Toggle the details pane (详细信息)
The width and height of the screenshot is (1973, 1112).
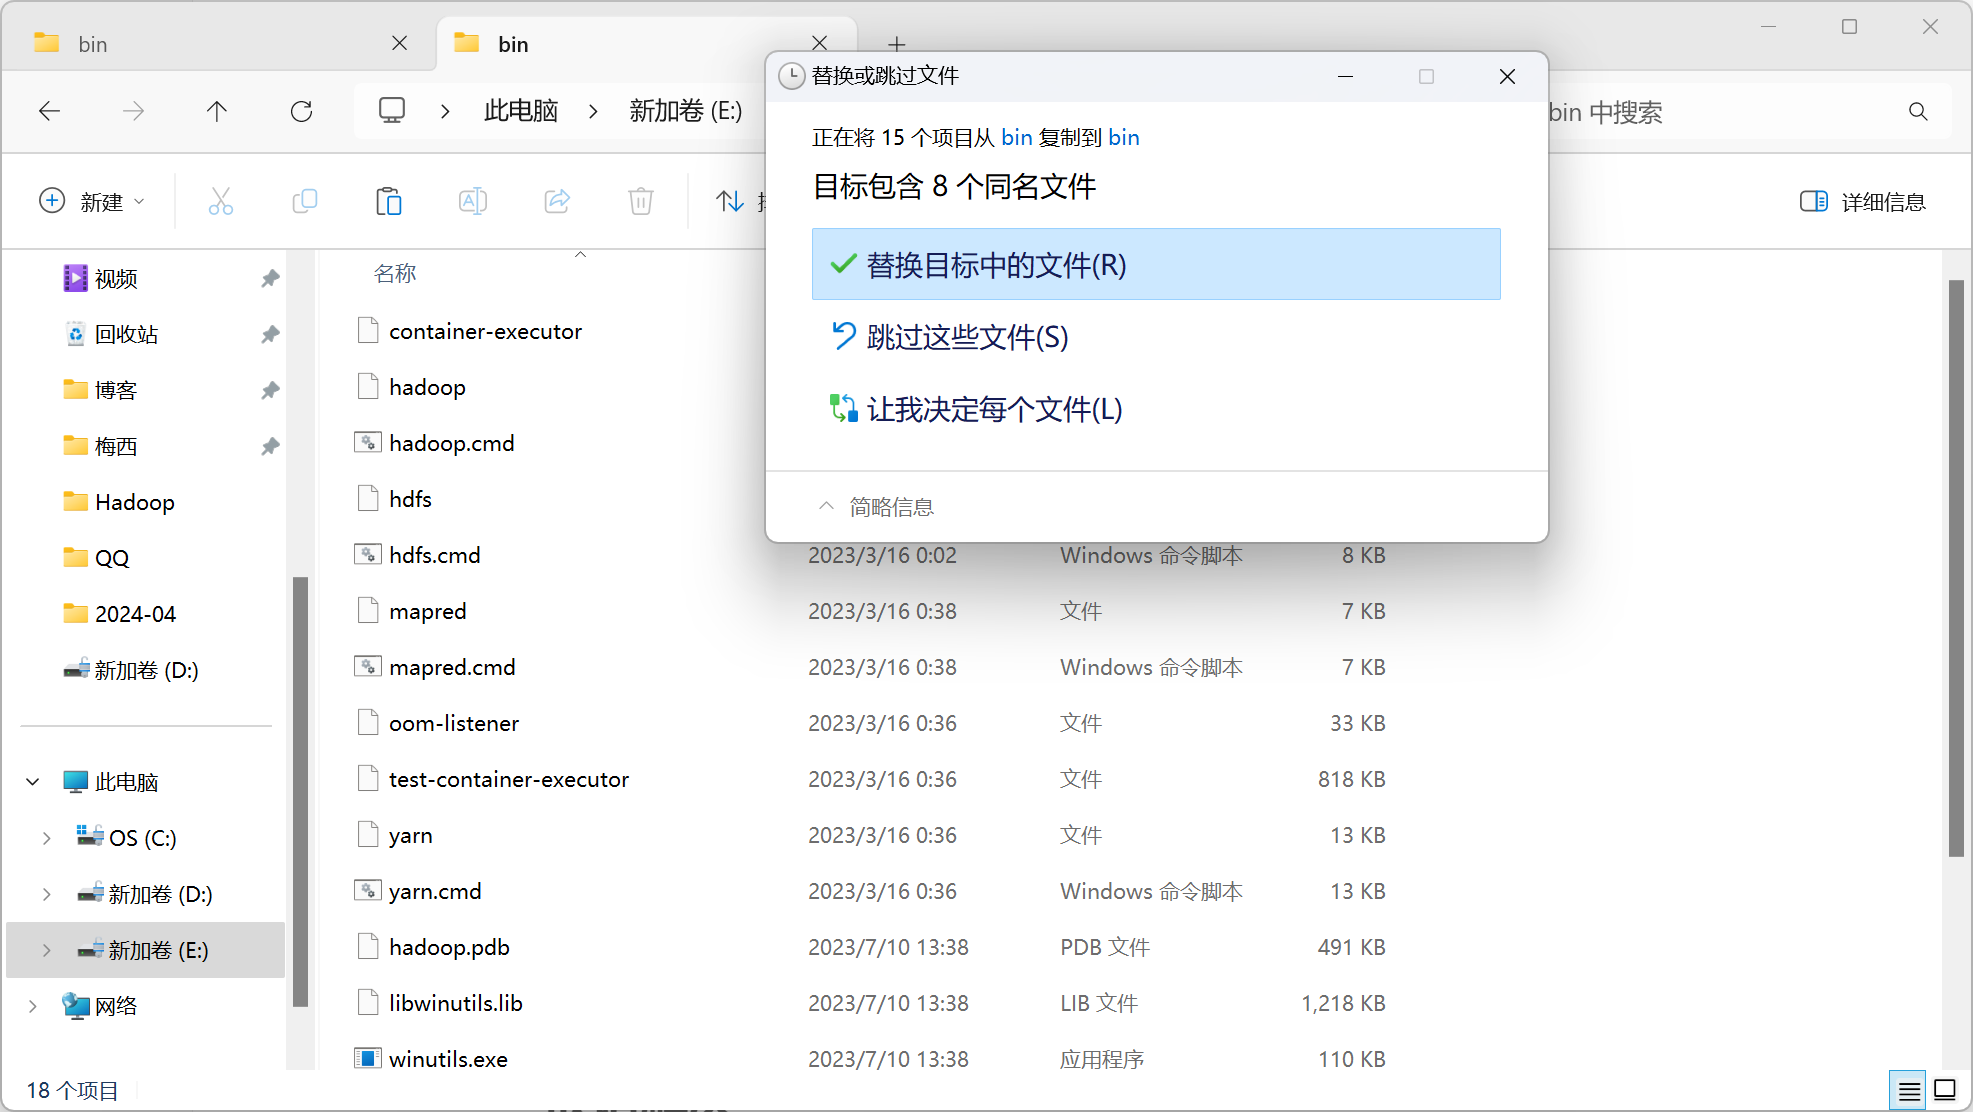coord(1862,202)
